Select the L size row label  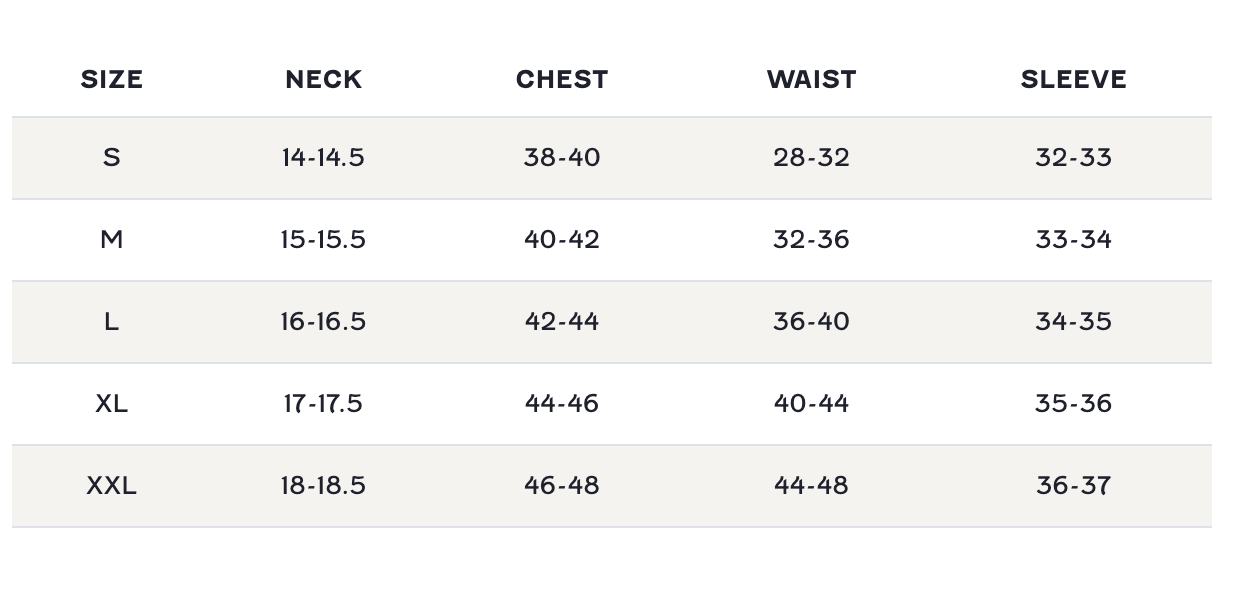tap(112, 322)
